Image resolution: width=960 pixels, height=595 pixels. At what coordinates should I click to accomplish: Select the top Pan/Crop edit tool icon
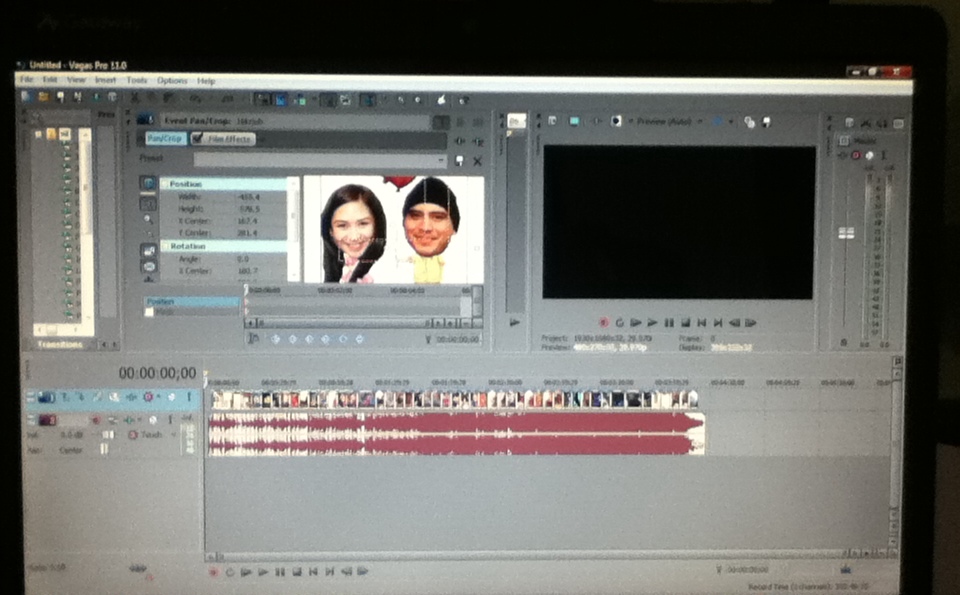[148, 183]
